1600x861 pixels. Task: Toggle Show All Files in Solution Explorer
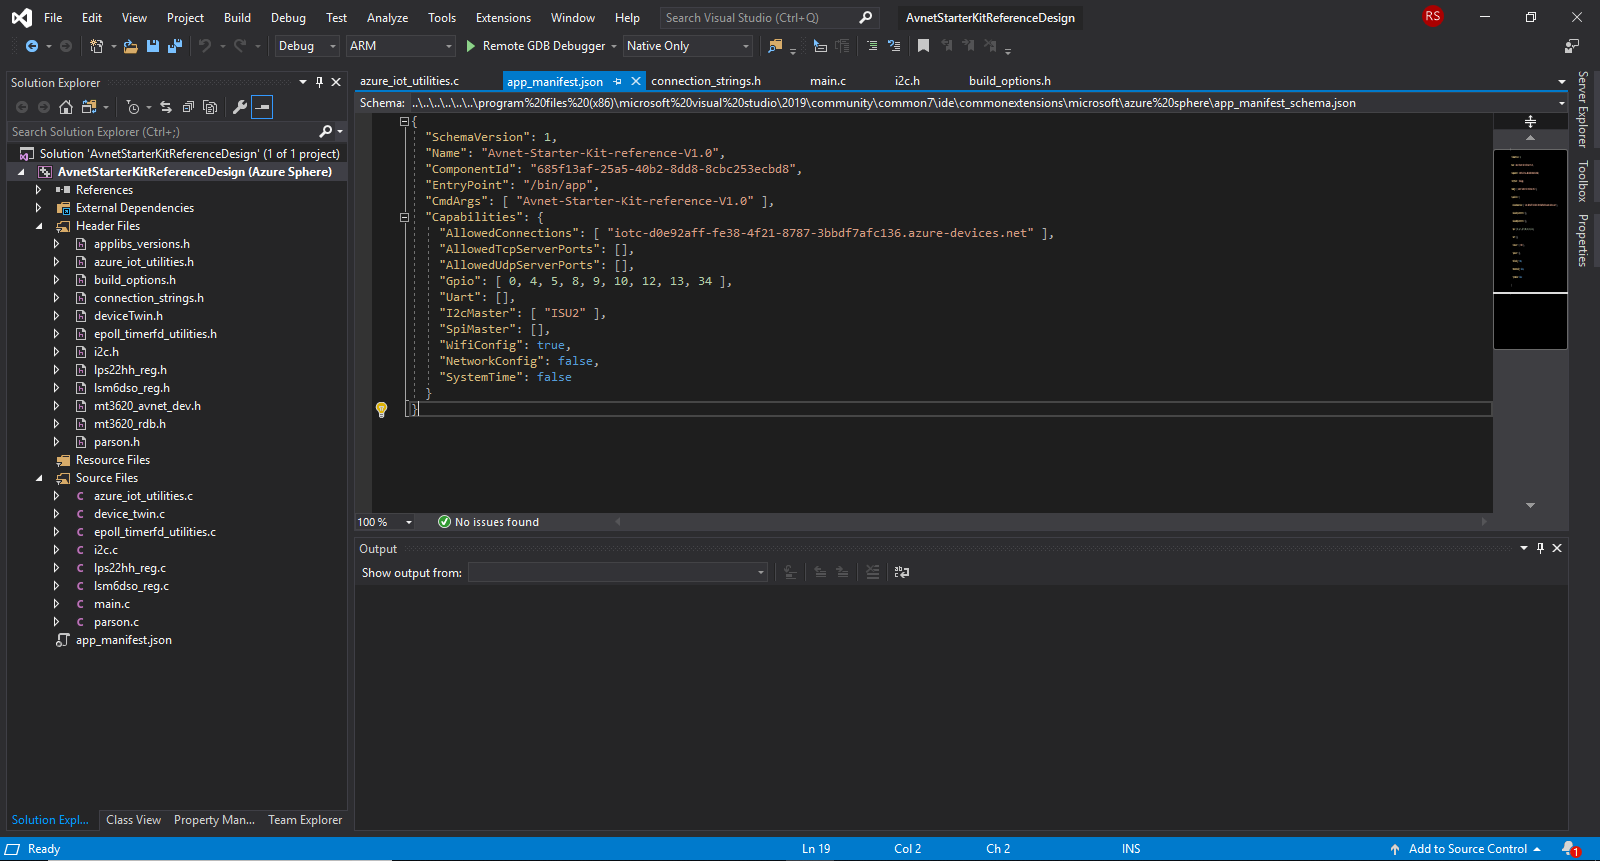[x=210, y=107]
